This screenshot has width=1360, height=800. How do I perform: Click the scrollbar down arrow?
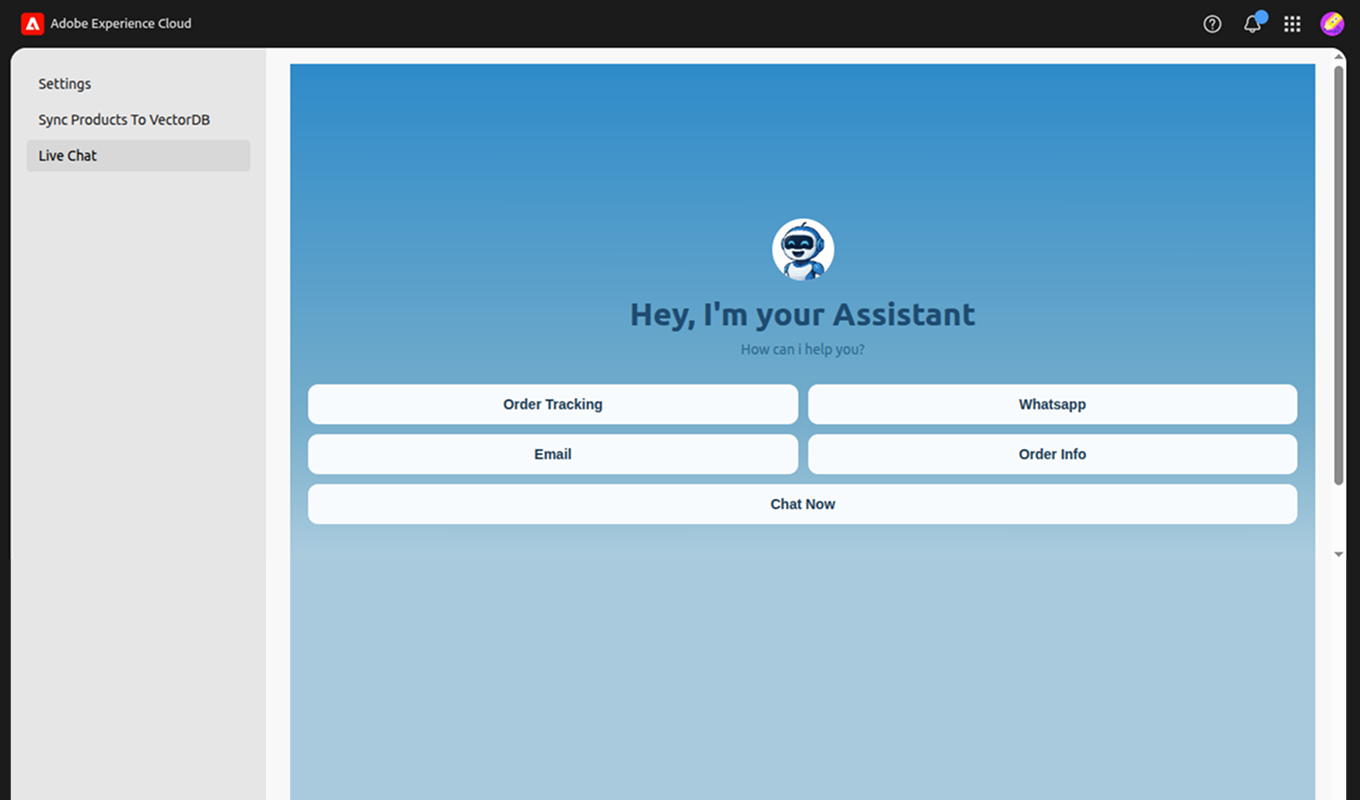(x=1339, y=554)
